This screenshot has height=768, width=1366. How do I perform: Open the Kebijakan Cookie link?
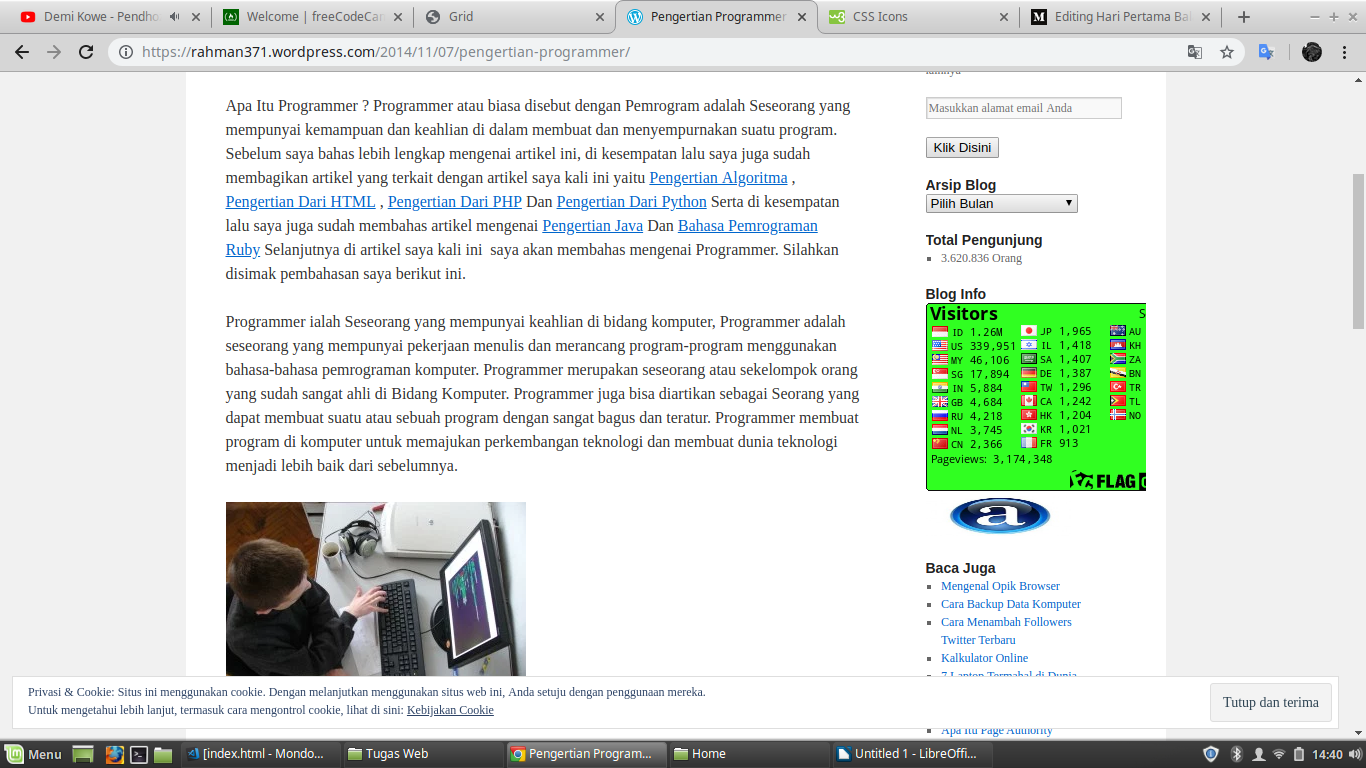point(450,710)
